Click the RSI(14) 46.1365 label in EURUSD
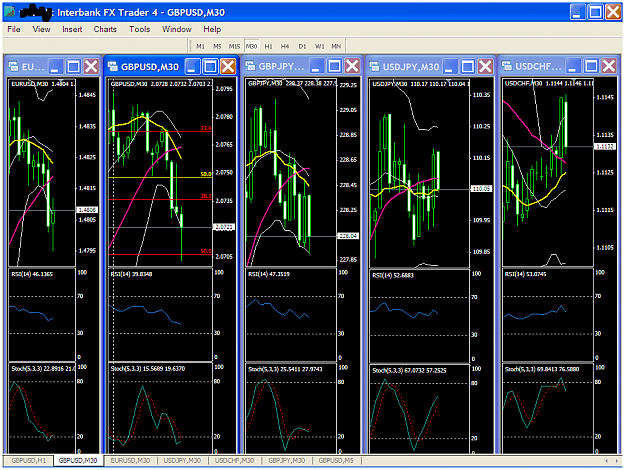The height and width of the screenshot is (470, 625). [x=32, y=274]
